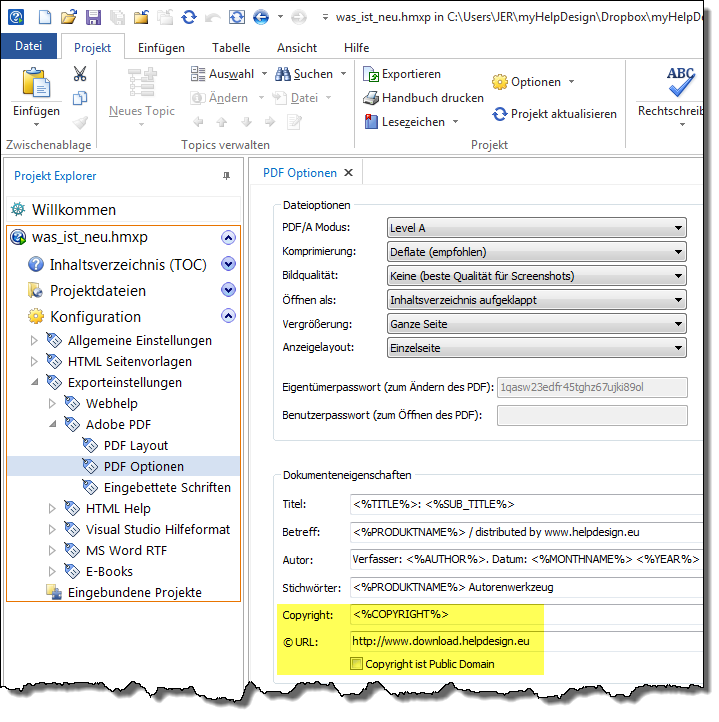Click the Rechtschreibung ABC spell check icon
Image resolution: width=719 pixels, height=722 pixels.
point(681,81)
